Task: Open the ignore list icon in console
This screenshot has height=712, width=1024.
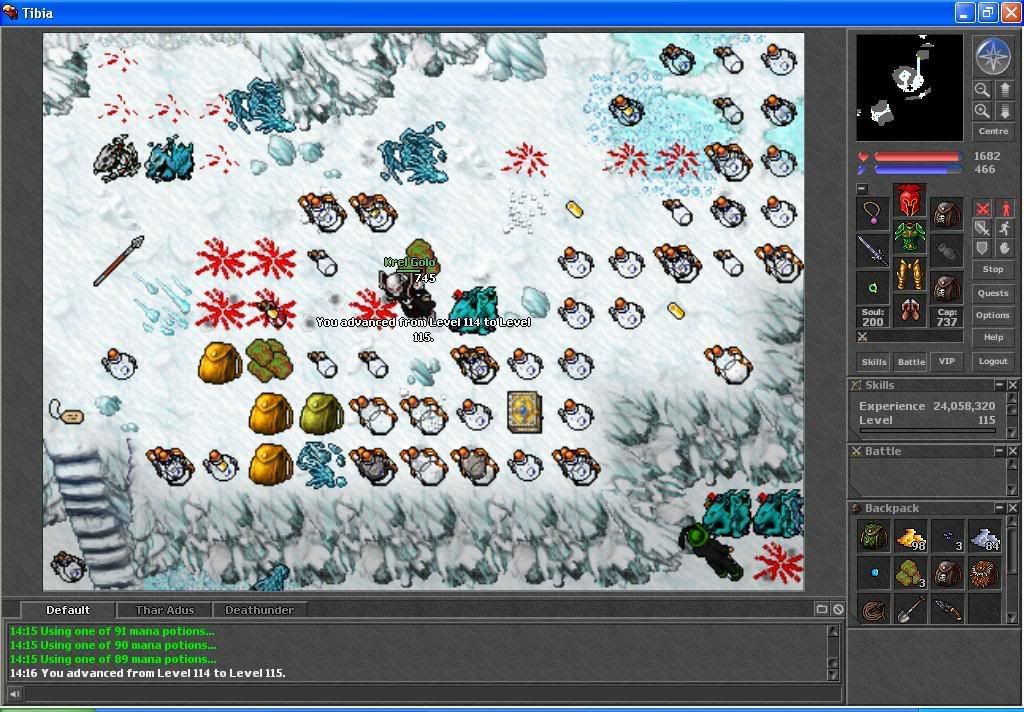Action: pos(837,609)
